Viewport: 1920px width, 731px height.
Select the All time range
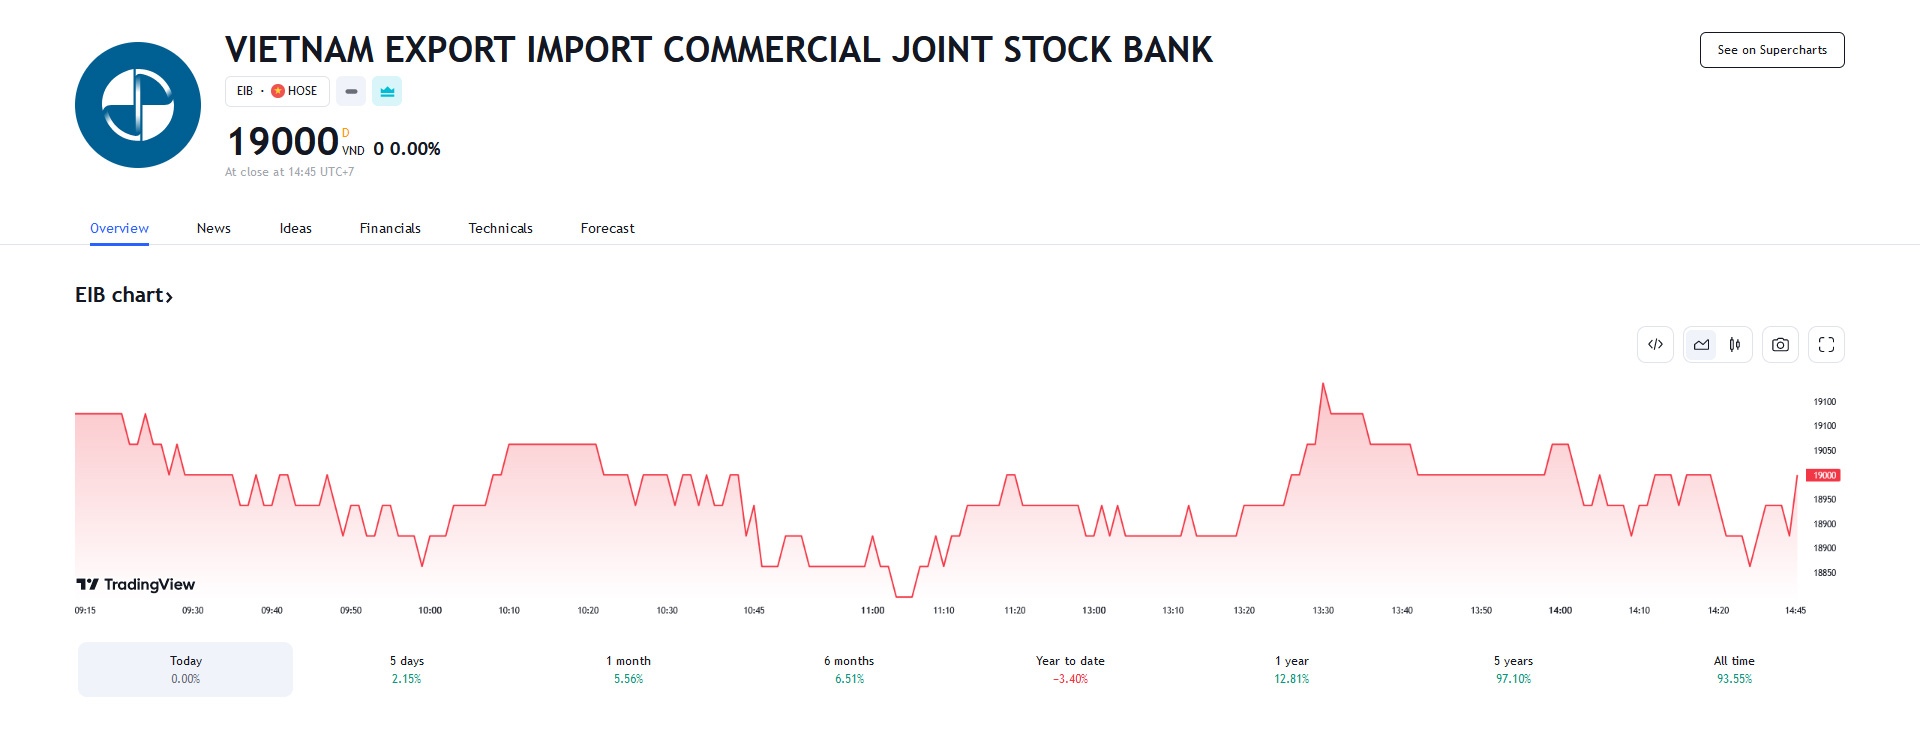[1734, 669]
